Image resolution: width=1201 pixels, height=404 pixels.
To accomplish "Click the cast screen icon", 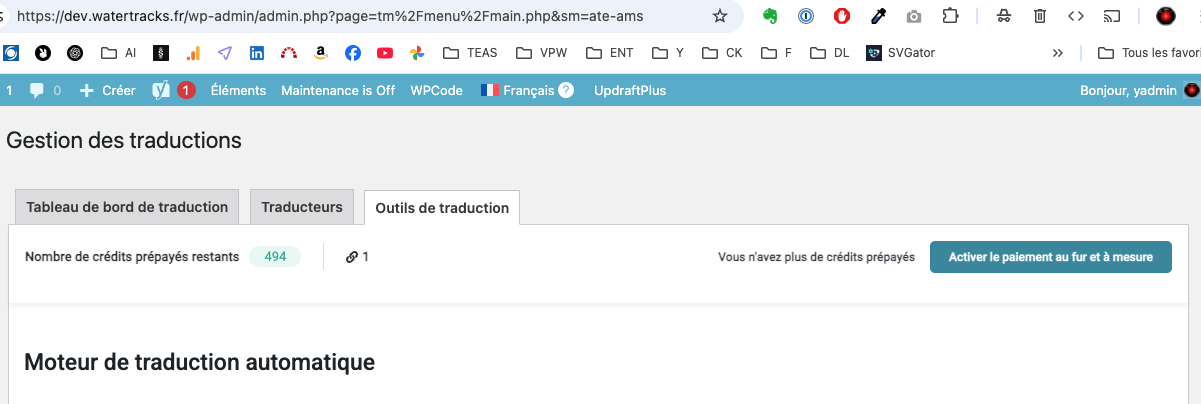I will point(1111,16).
